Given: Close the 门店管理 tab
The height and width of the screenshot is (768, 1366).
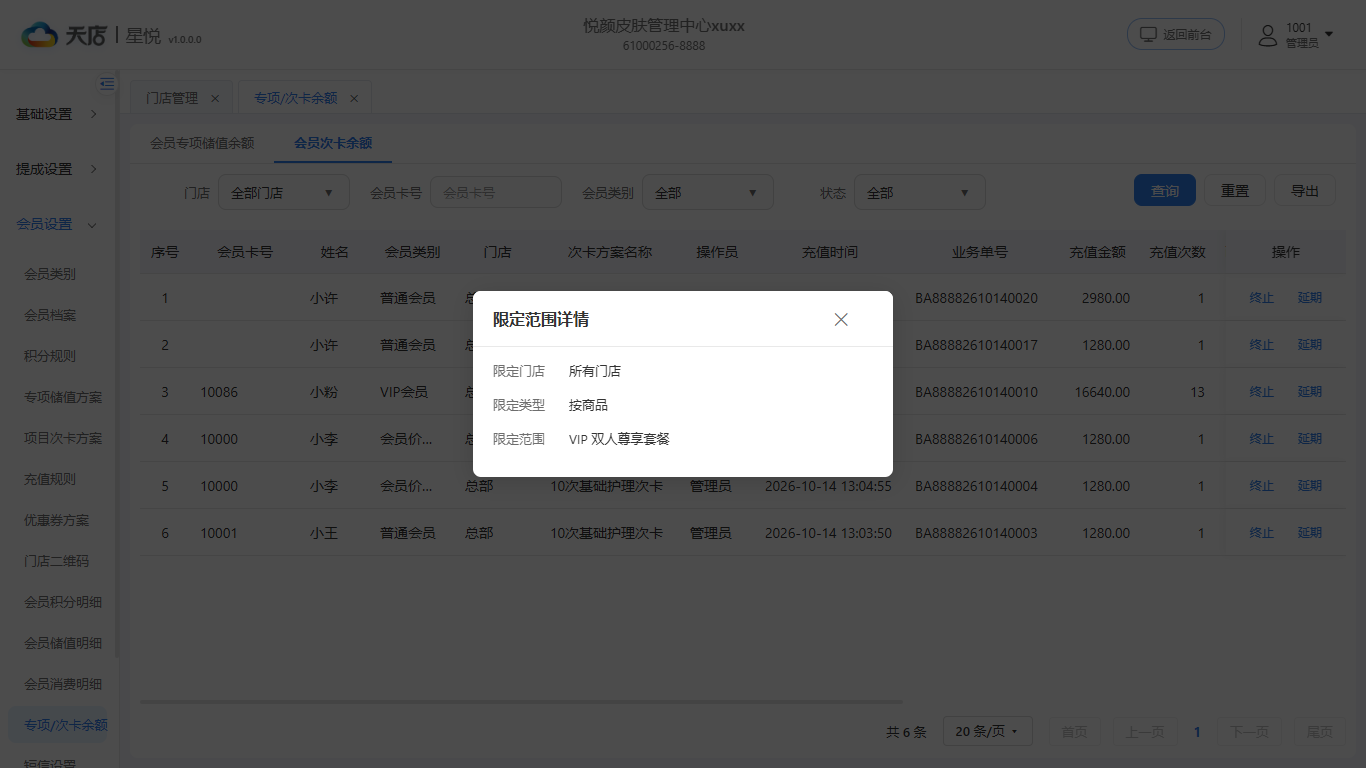Looking at the screenshot, I should pos(215,98).
